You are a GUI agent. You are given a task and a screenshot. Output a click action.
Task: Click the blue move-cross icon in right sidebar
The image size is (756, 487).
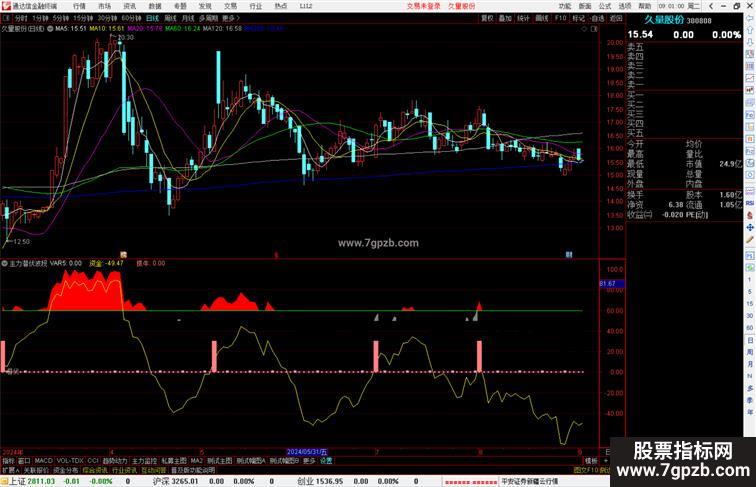click(750, 228)
